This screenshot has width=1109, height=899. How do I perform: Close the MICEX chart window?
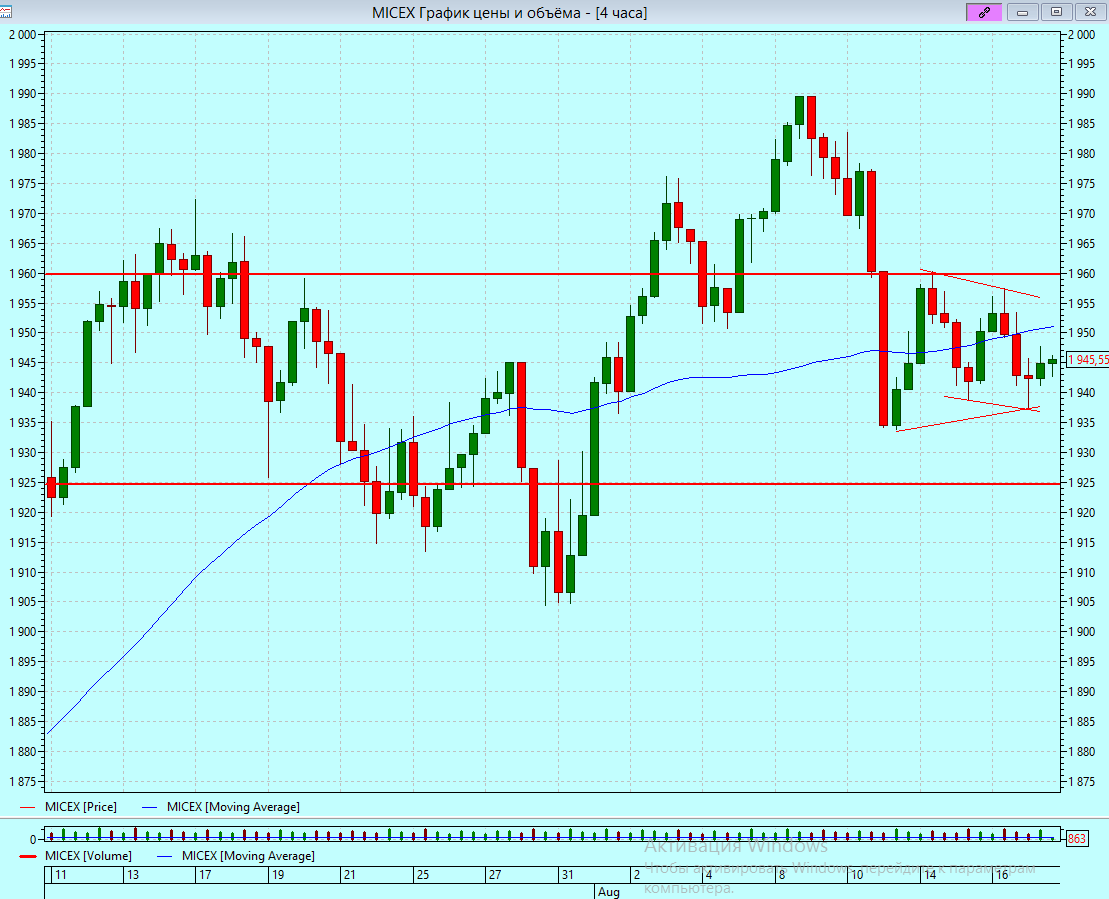pos(1090,12)
